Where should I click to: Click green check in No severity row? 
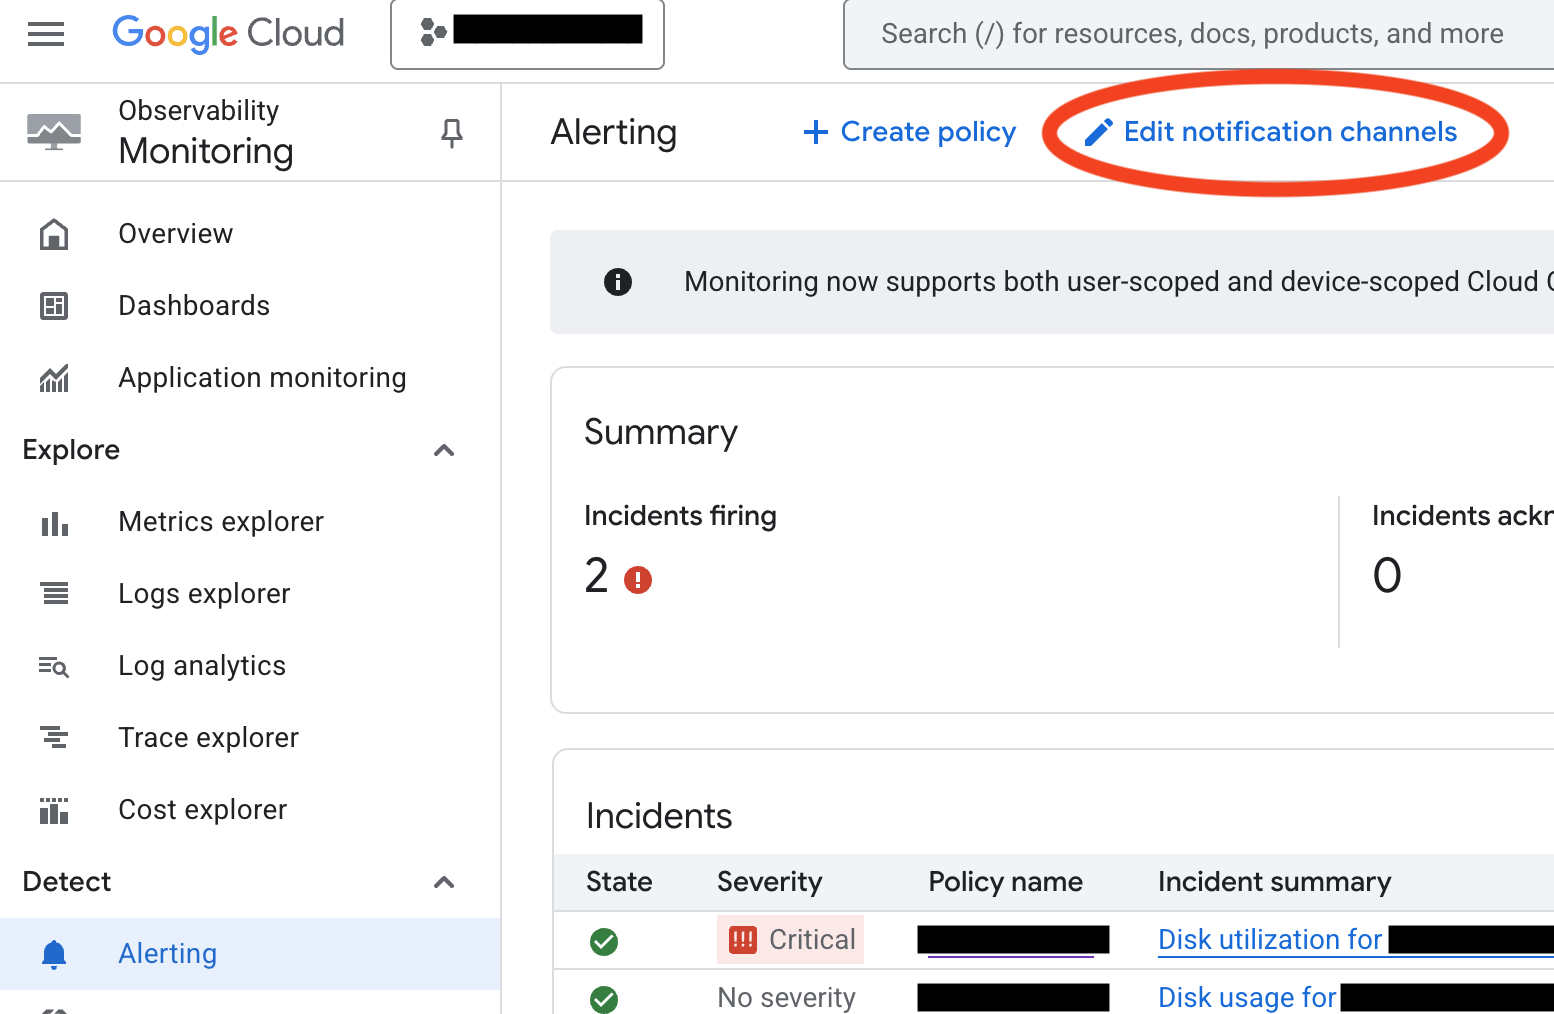click(x=604, y=999)
